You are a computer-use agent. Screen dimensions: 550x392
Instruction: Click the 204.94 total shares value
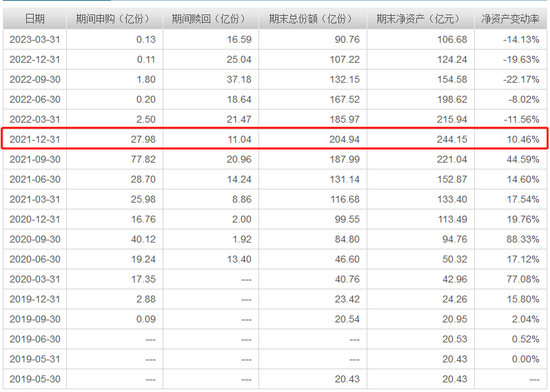coord(344,139)
